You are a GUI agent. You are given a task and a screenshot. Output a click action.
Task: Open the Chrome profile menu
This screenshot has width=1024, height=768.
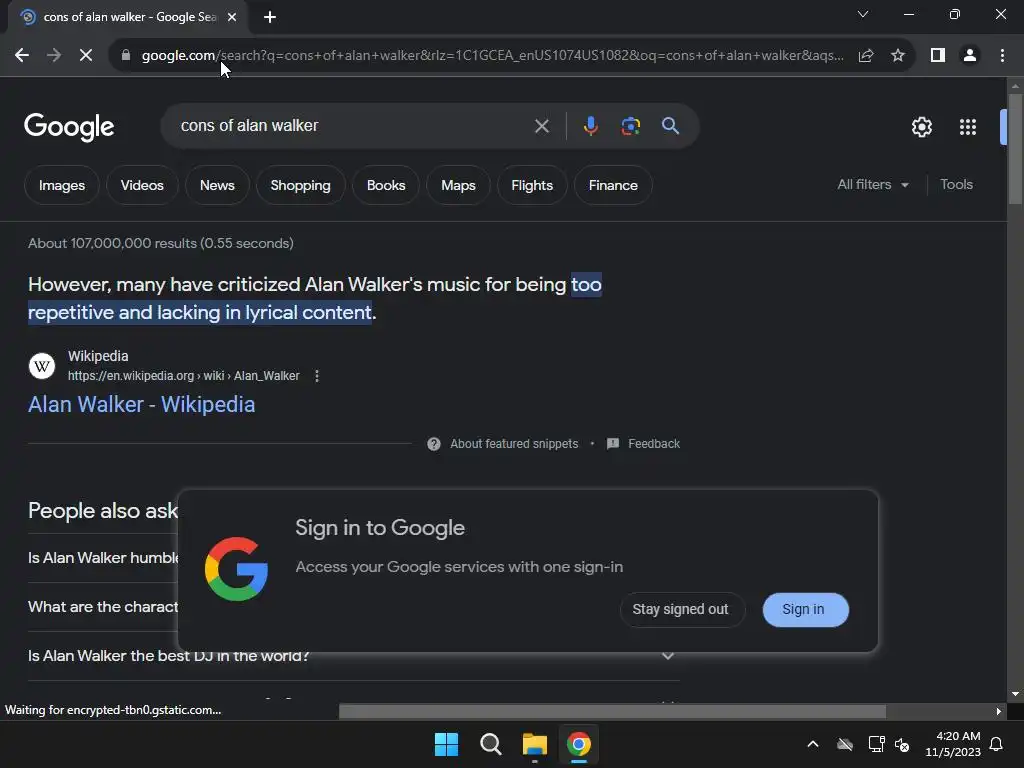(970, 56)
